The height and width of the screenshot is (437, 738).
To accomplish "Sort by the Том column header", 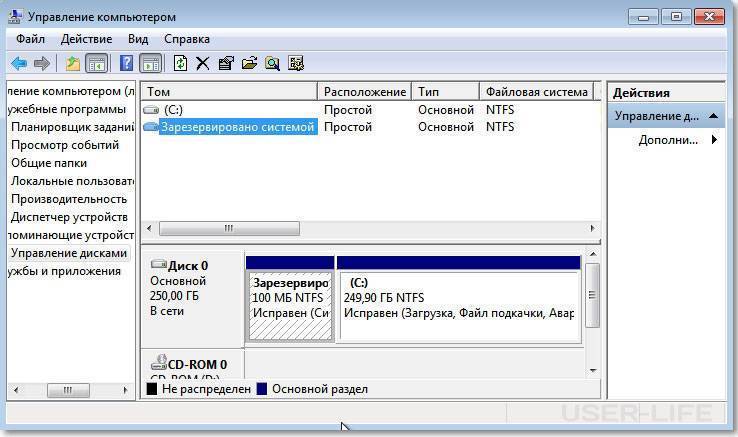I will [x=229, y=92].
